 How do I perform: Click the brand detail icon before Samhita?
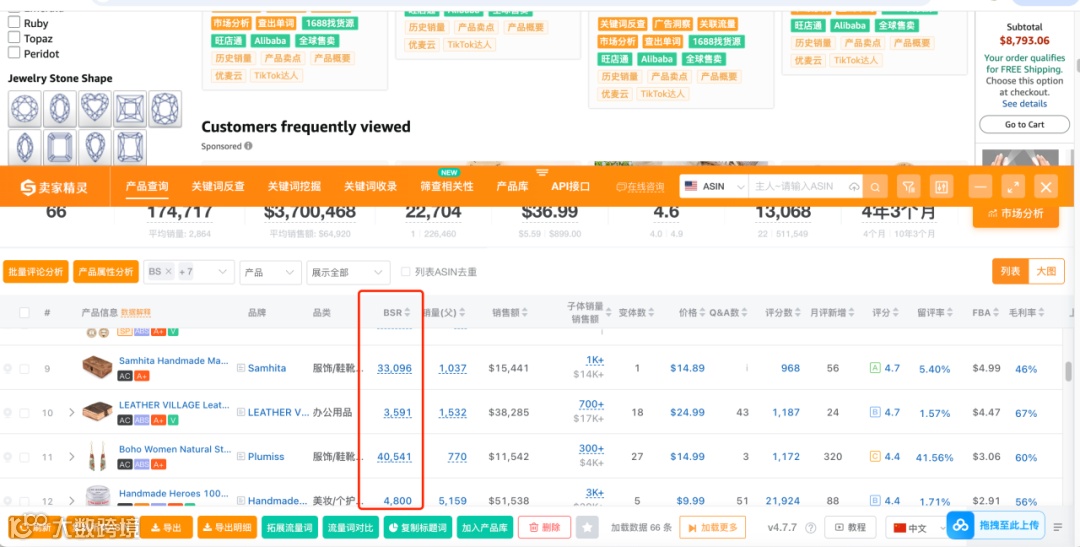241,369
